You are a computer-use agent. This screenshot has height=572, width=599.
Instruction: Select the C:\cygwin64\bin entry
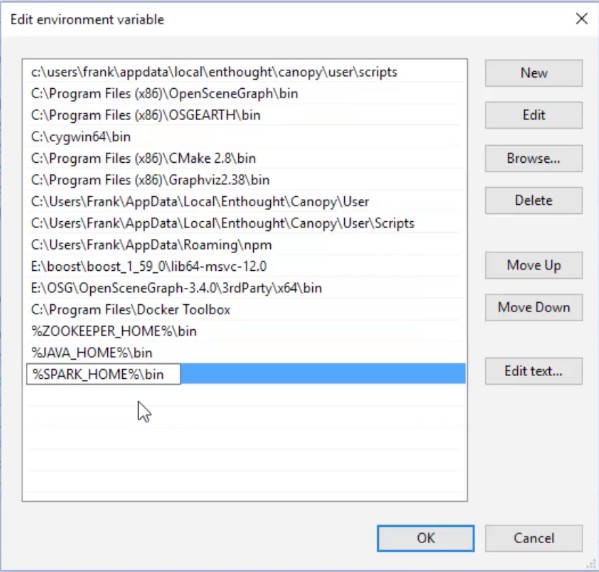244,137
